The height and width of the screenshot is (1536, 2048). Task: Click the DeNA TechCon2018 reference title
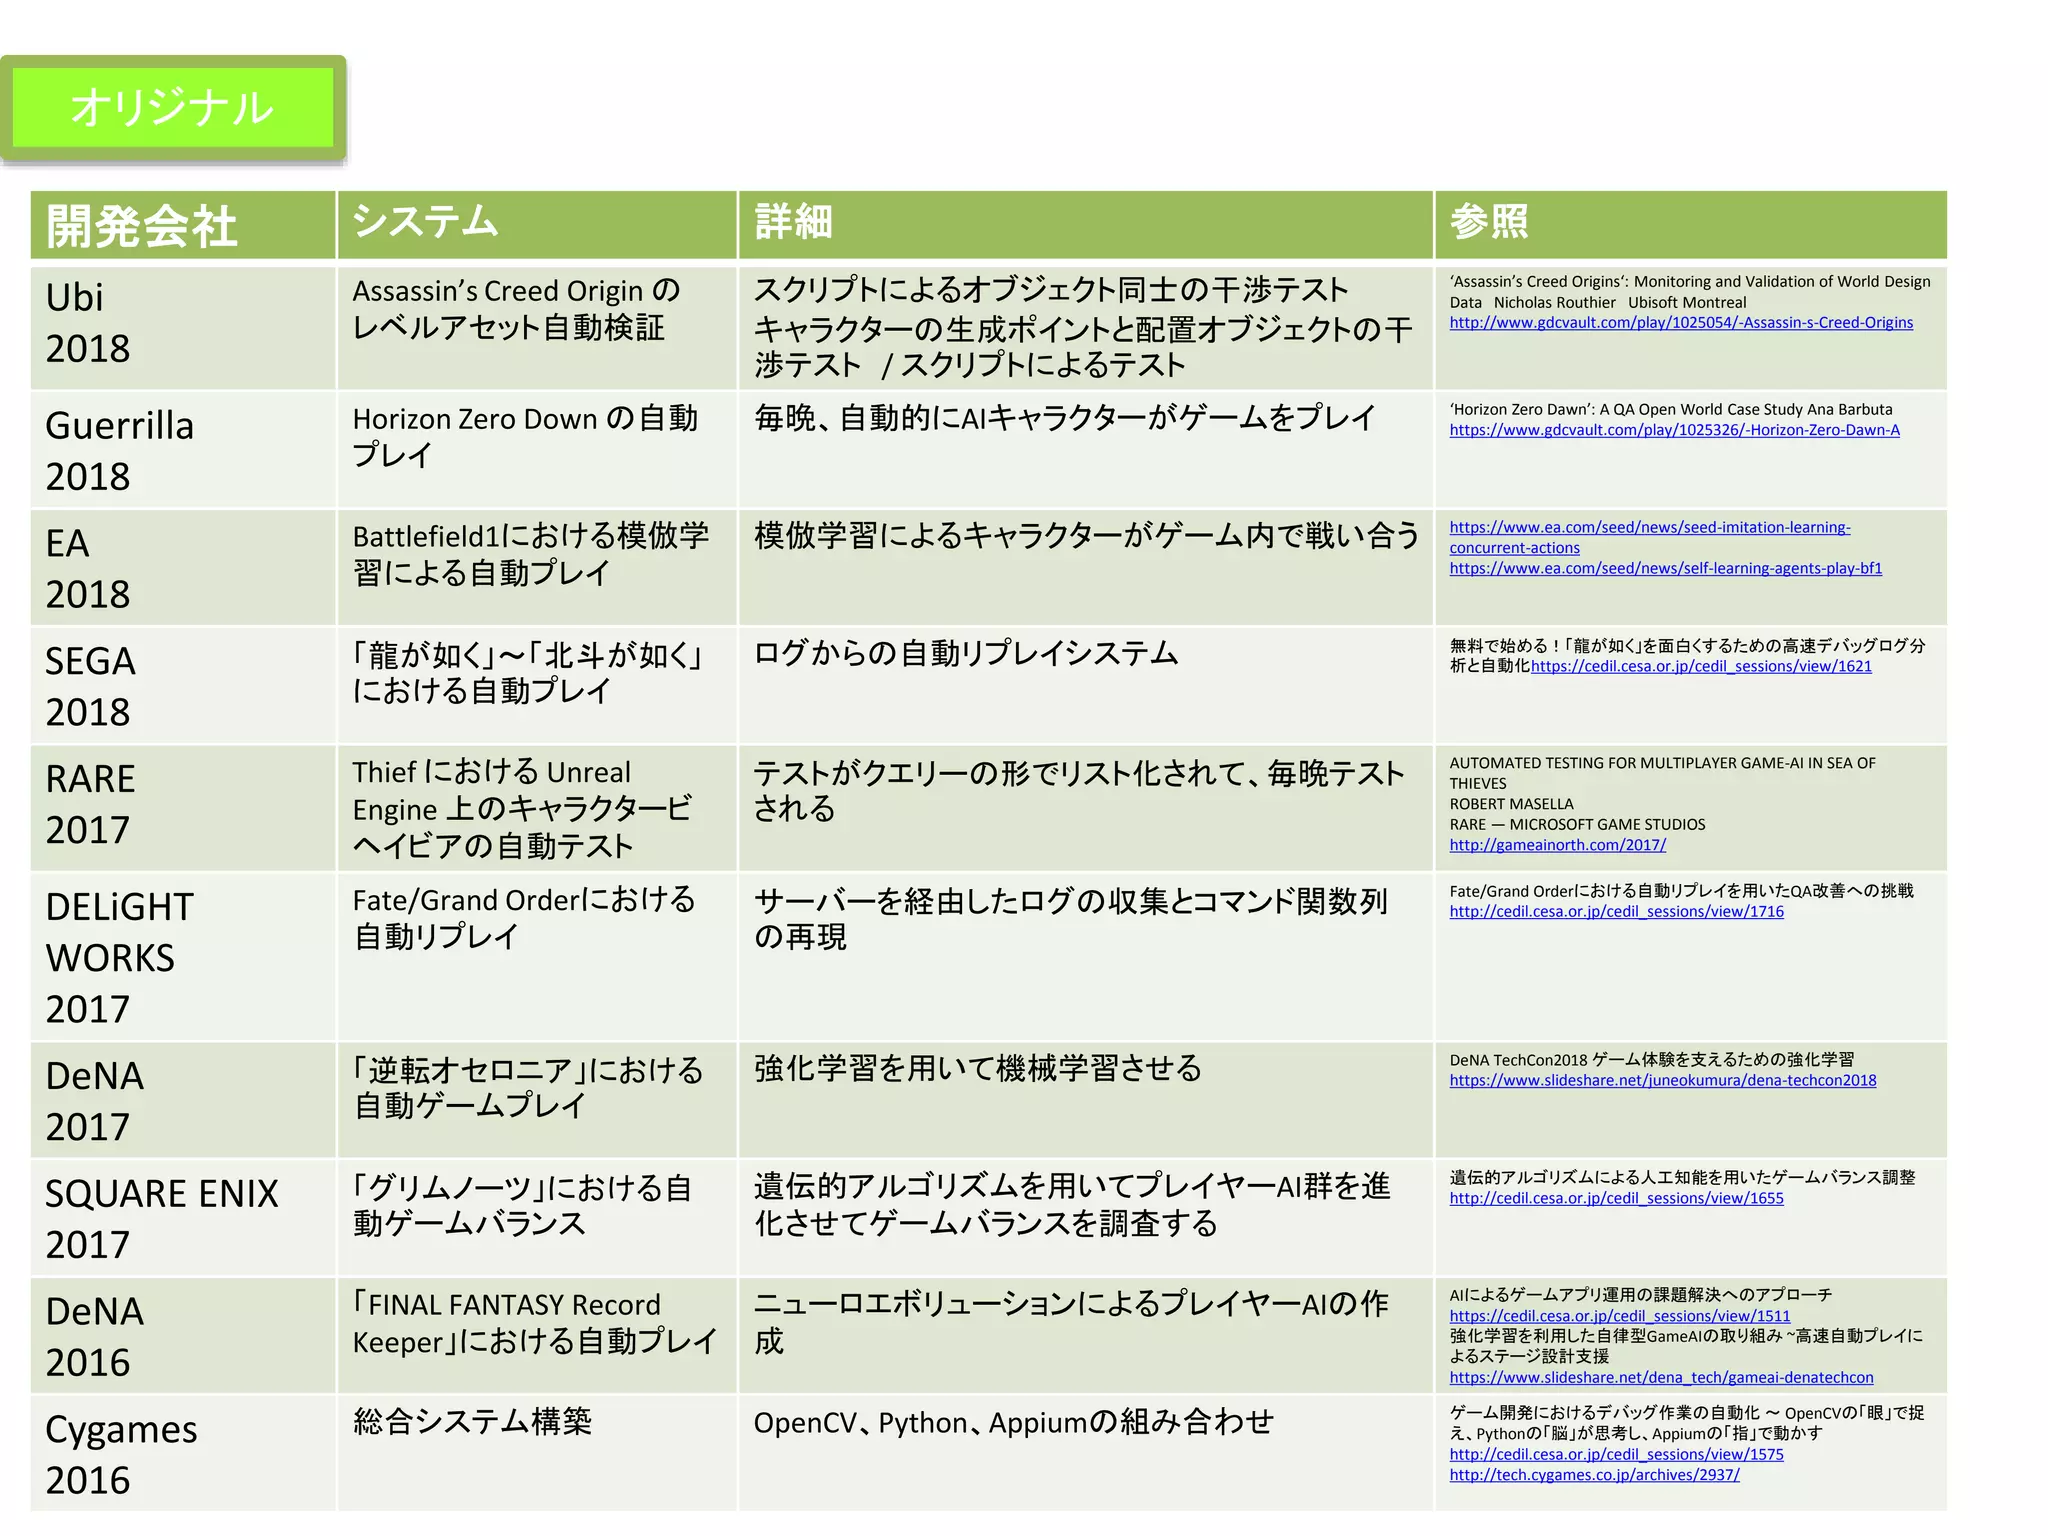tap(1652, 1060)
